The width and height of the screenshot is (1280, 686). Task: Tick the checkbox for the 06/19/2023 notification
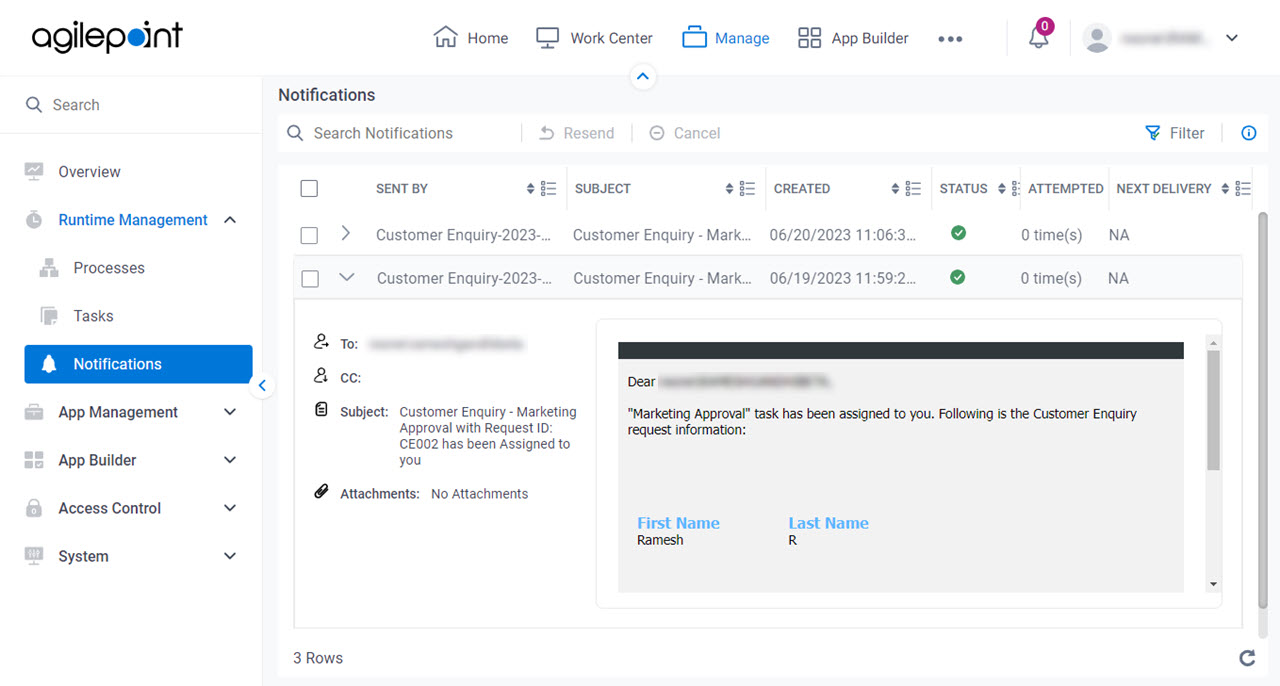tap(310, 279)
